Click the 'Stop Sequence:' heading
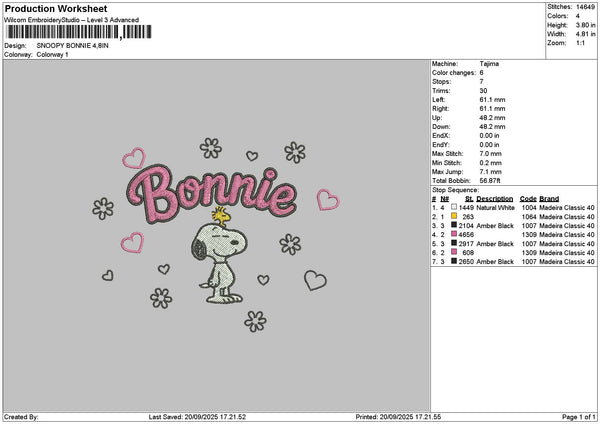Viewport: 600px width, 424px height. [x=455, y=190]
